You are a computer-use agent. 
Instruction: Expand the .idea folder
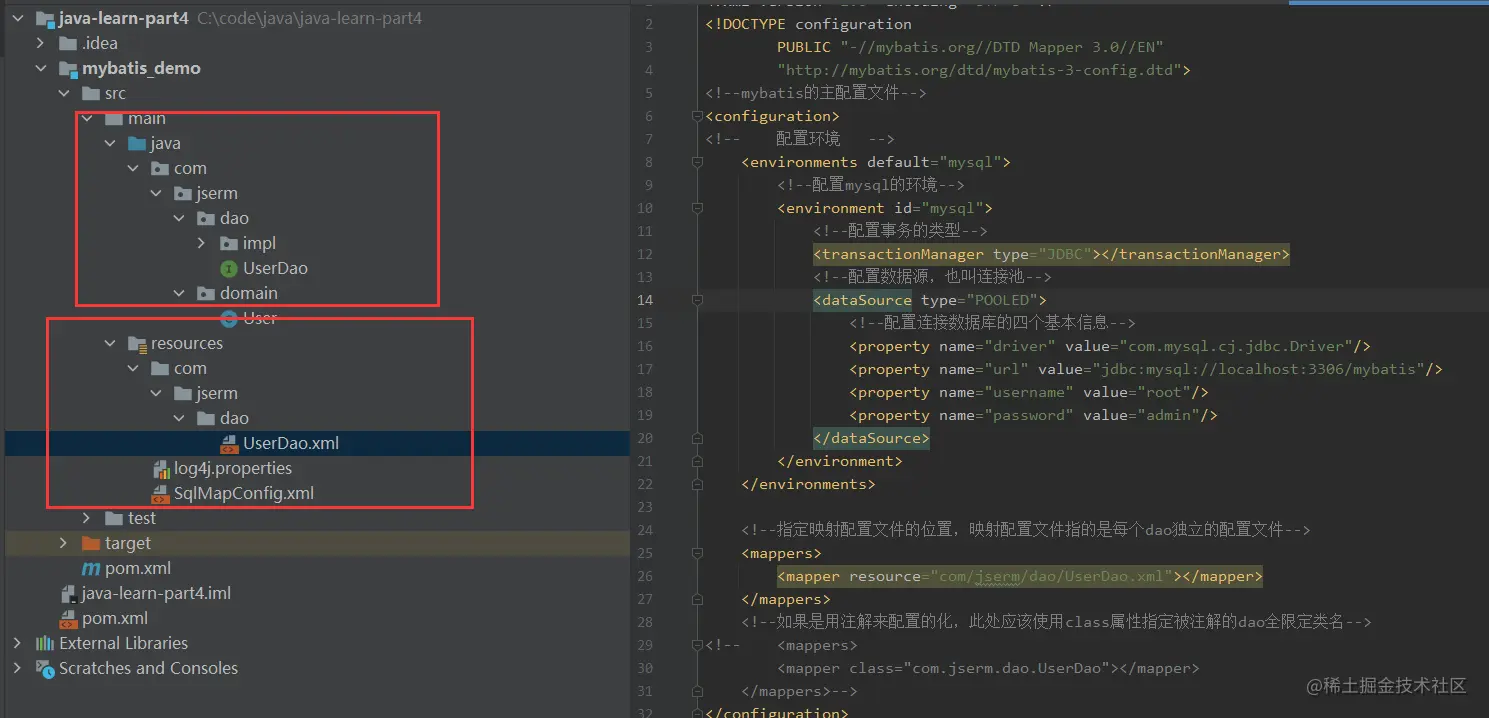[x=40, y=43]
